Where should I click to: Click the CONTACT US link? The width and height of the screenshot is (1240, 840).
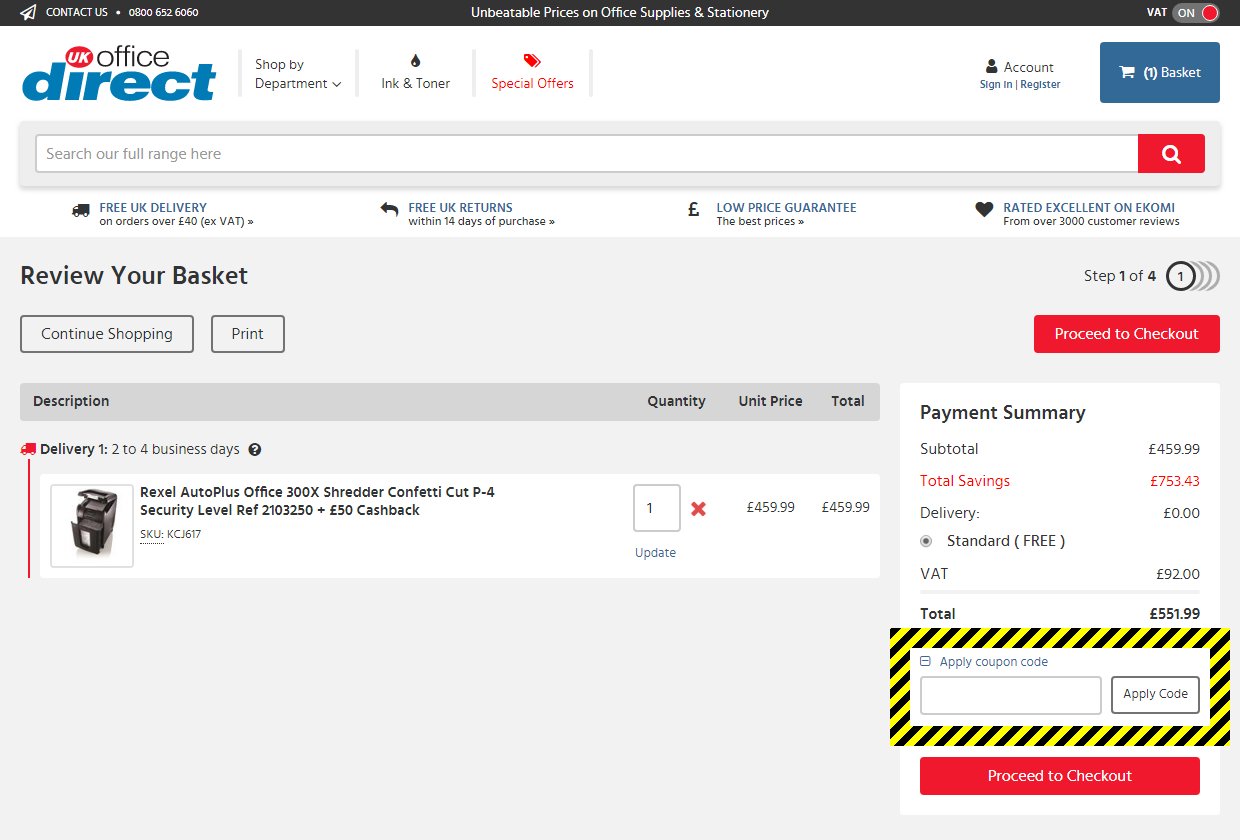(x=77, y=13)
